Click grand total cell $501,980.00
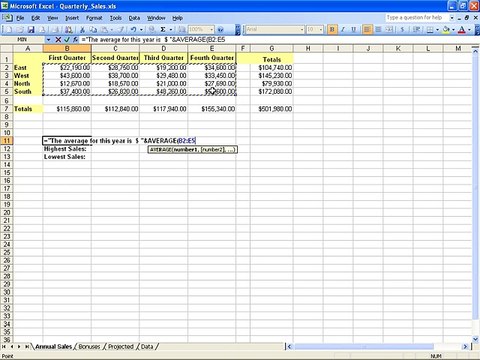The image size is (480, 360). [x=272, y=109]
